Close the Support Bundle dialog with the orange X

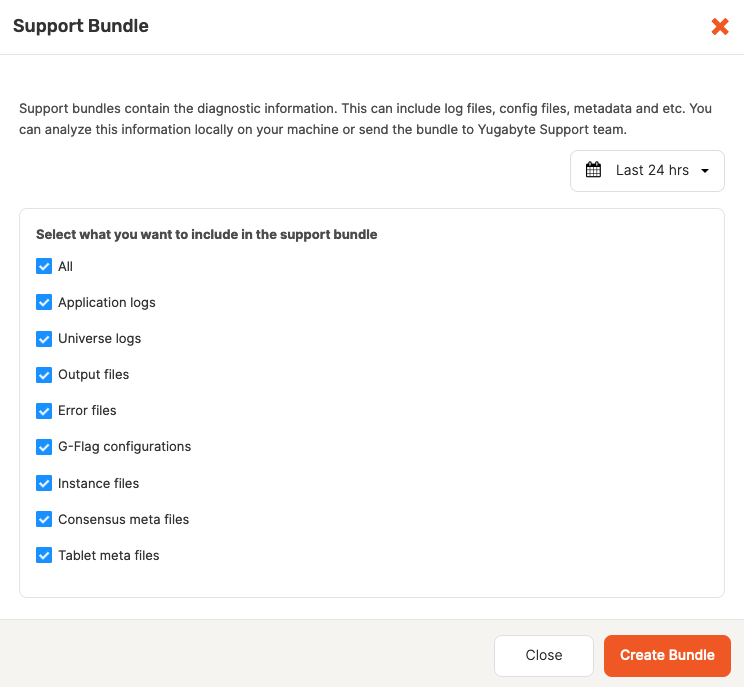[720, 27]
